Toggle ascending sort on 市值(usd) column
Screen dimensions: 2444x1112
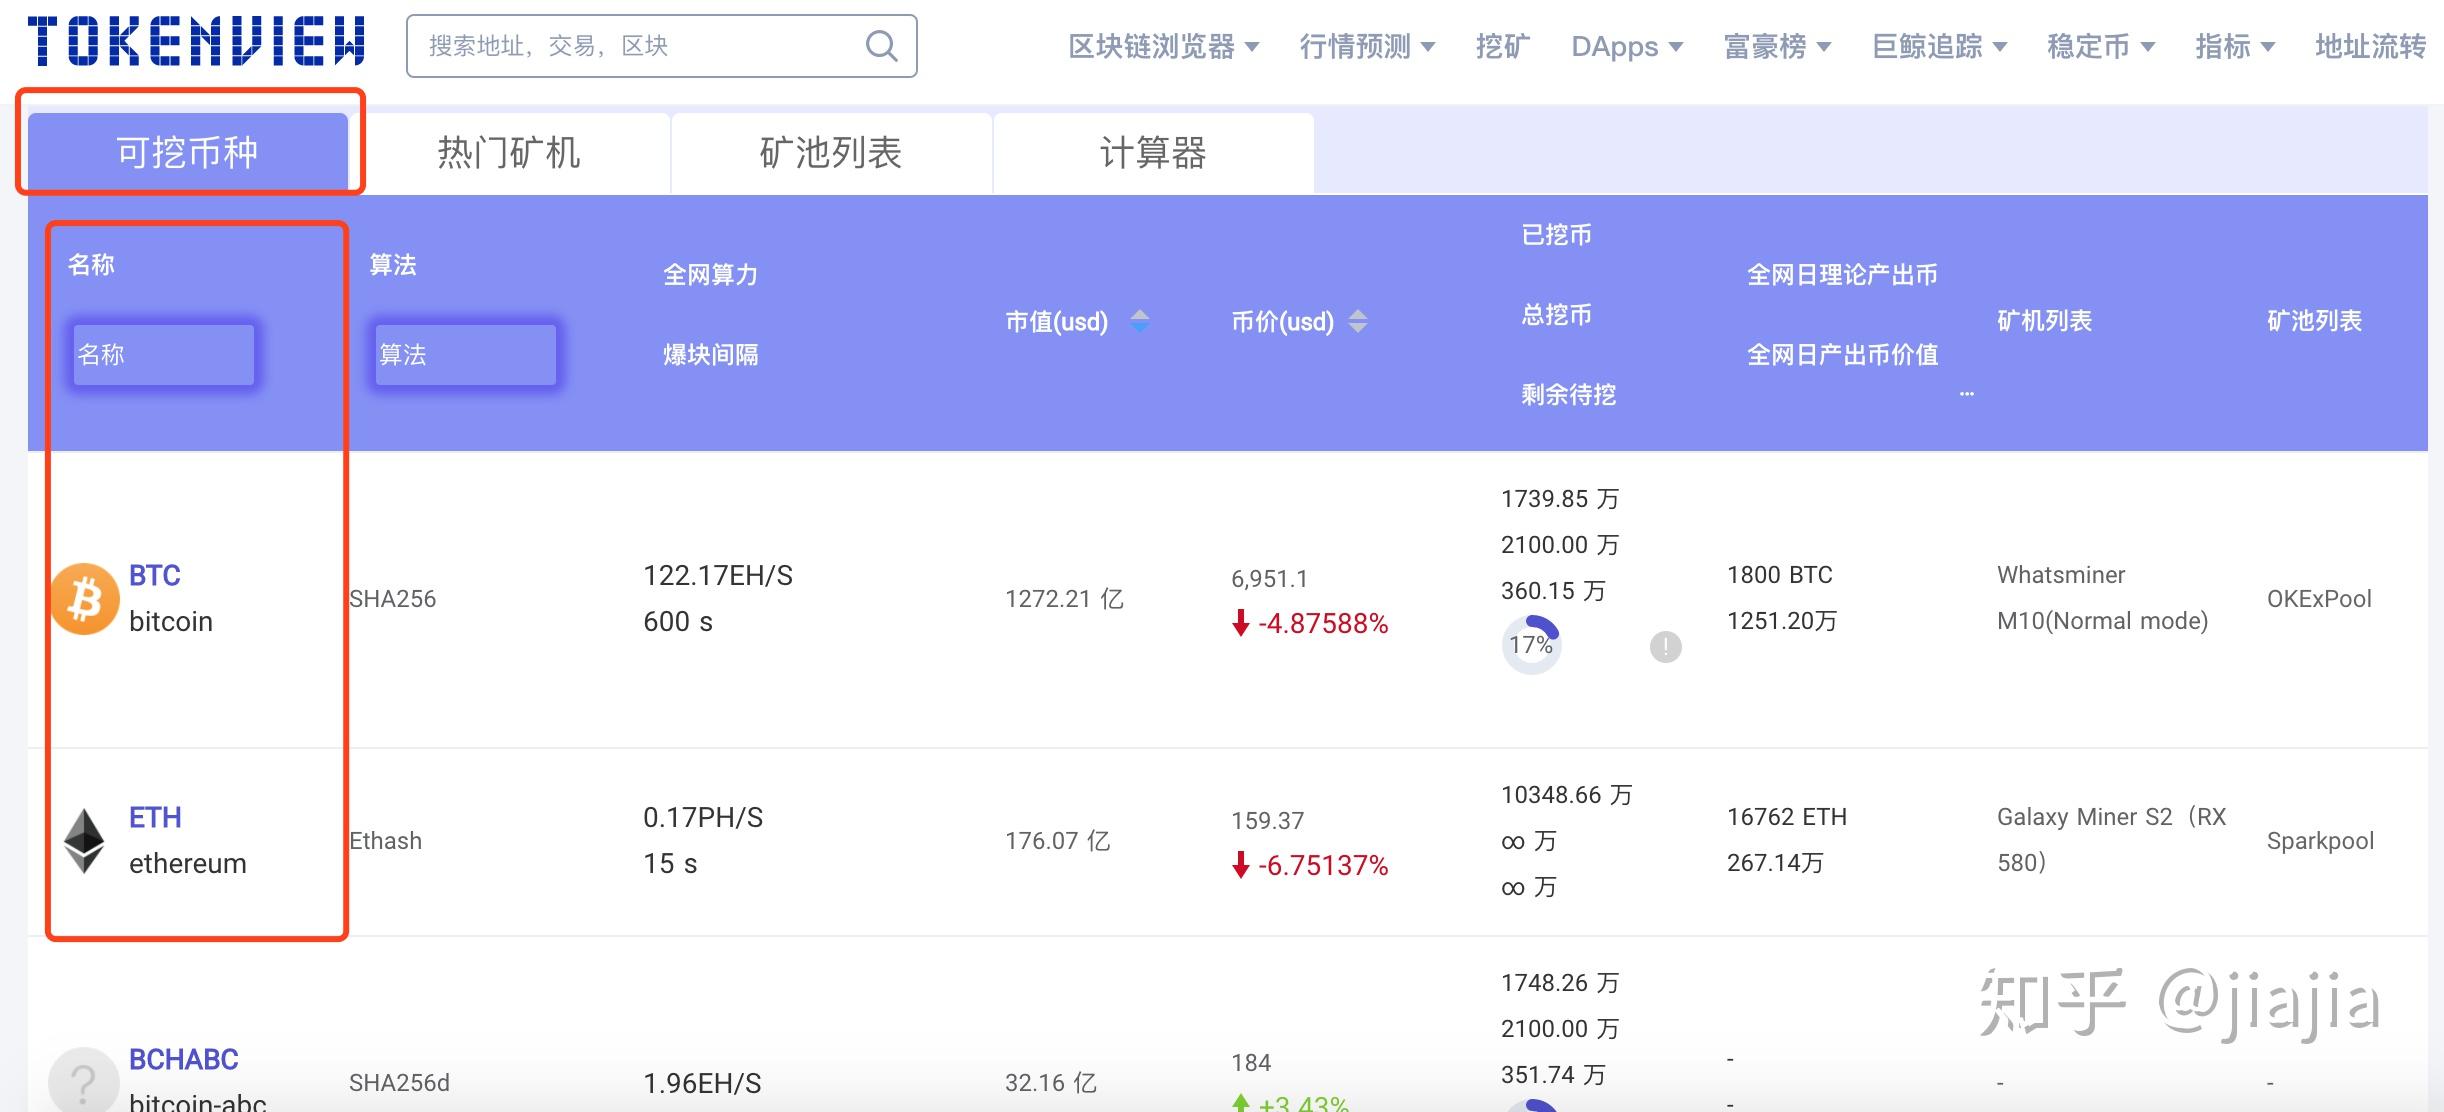[1140, 315]
